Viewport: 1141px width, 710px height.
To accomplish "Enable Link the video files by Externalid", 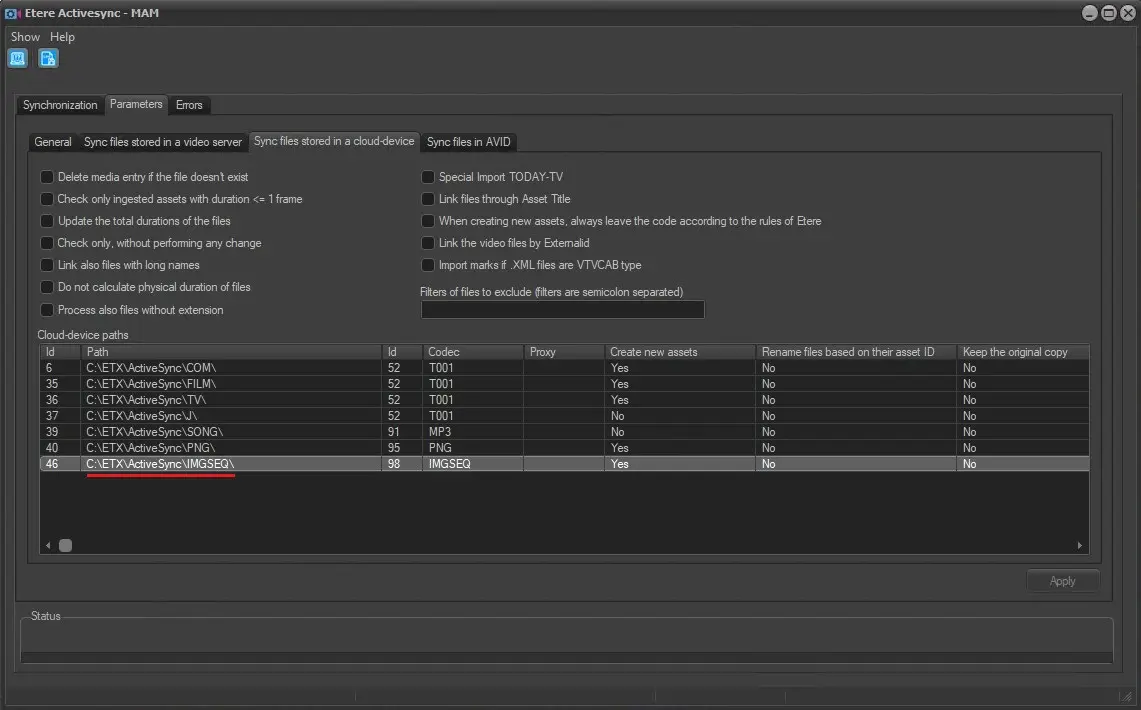I will coord(428,243).
